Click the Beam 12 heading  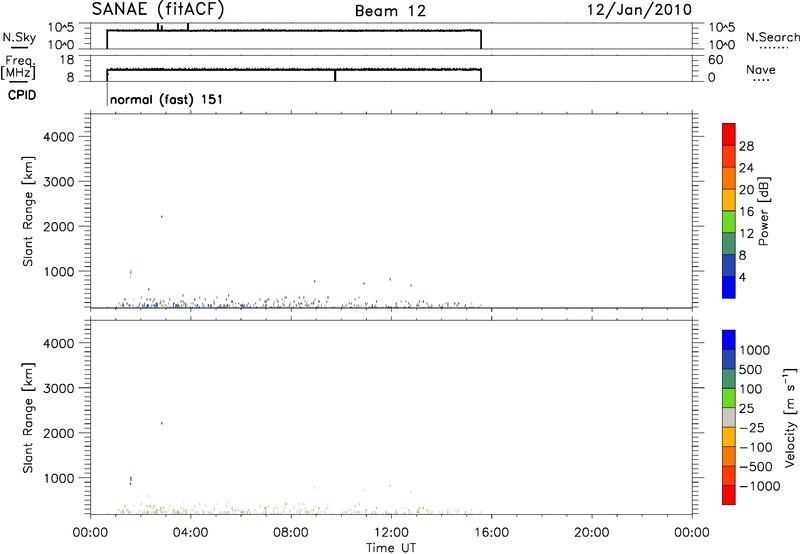coord(390,11)
